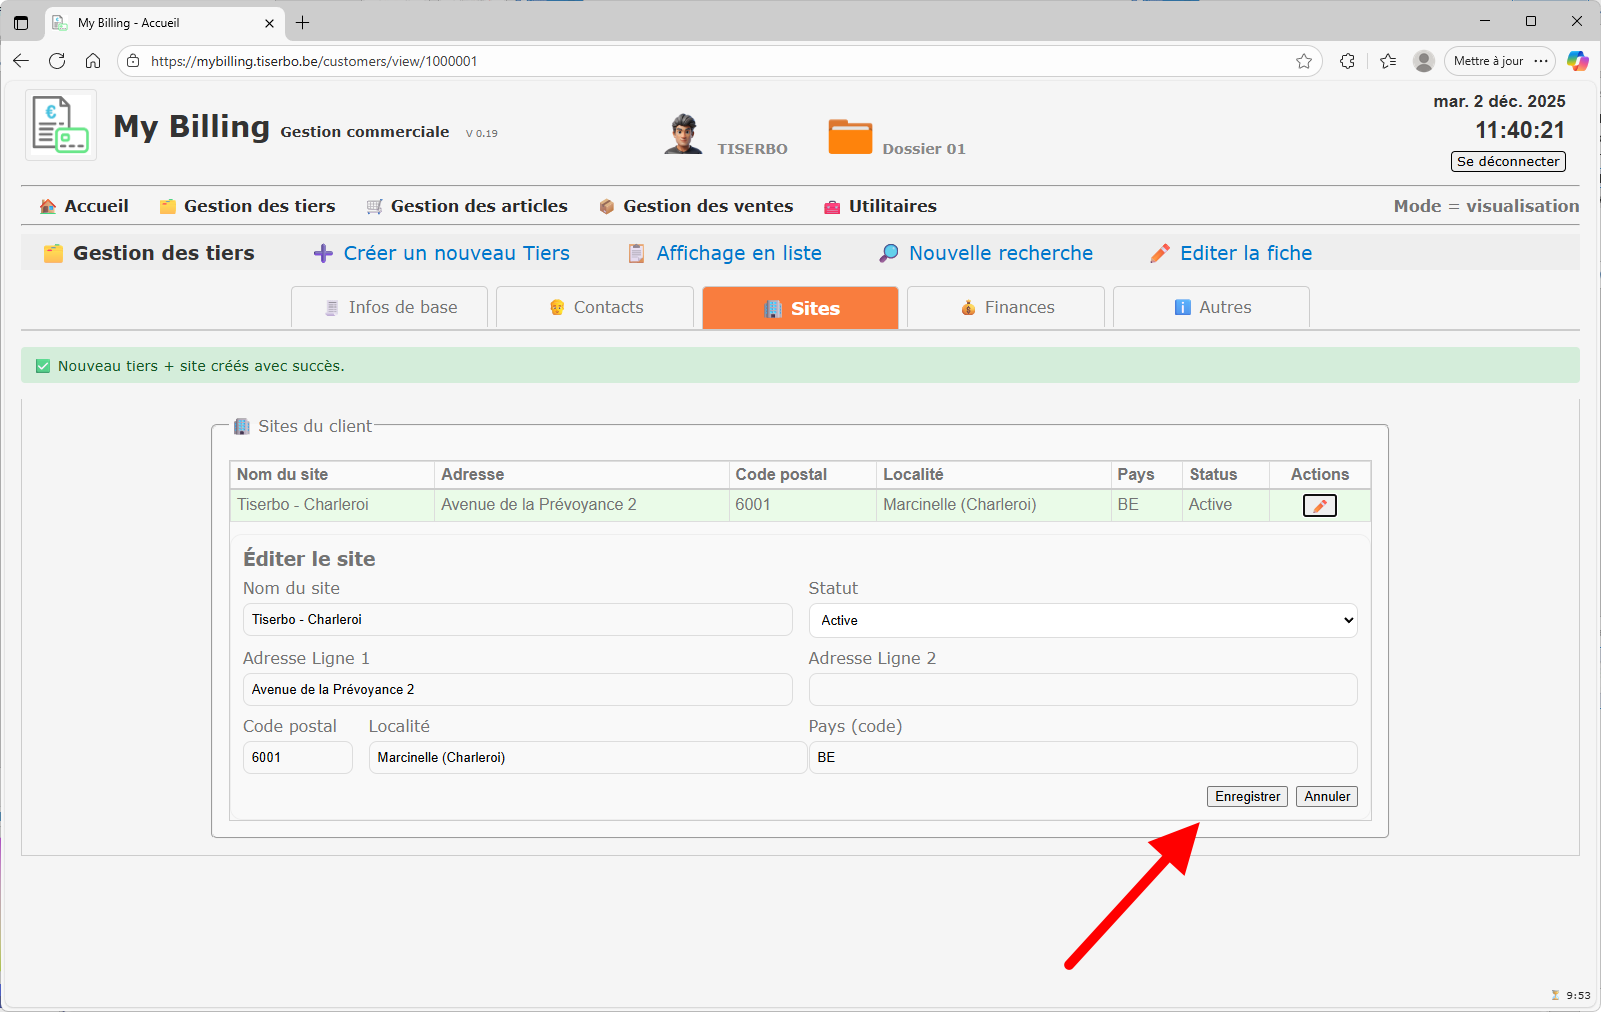Click the Annuler button
1601x1012 pixels.
(x=1325, y=796)
